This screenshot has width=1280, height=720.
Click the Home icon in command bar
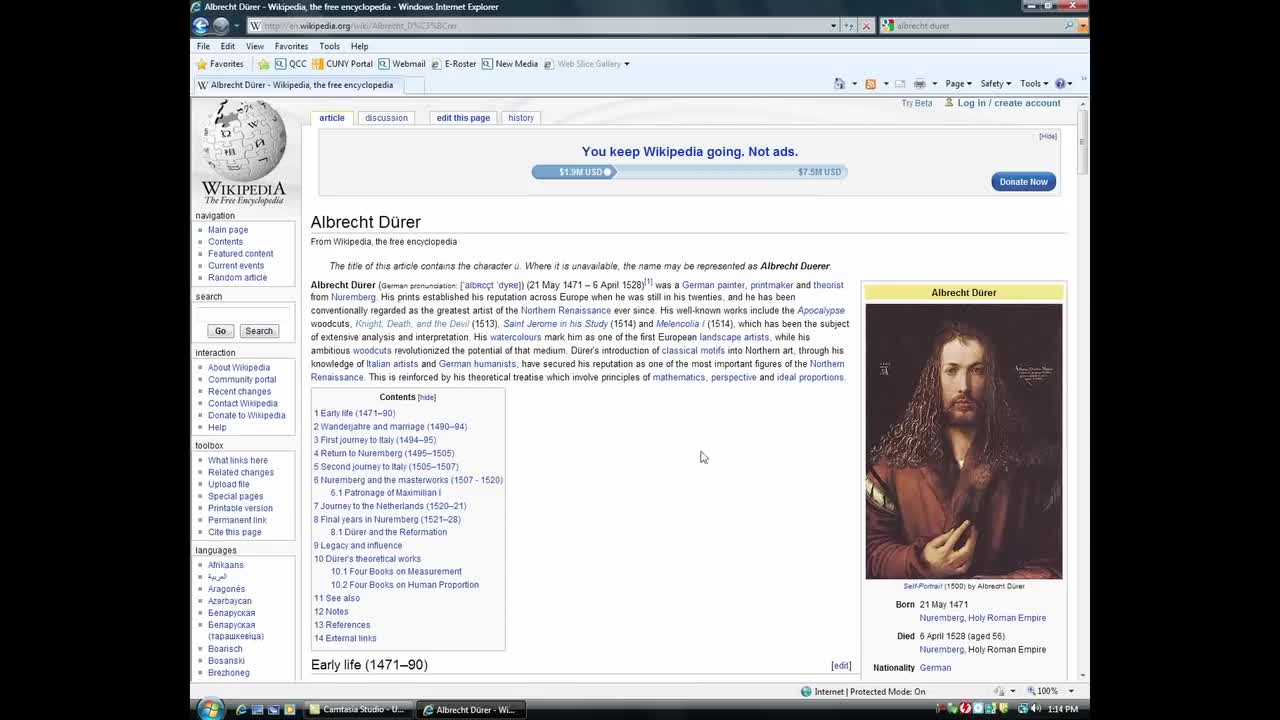coord(840,84)
